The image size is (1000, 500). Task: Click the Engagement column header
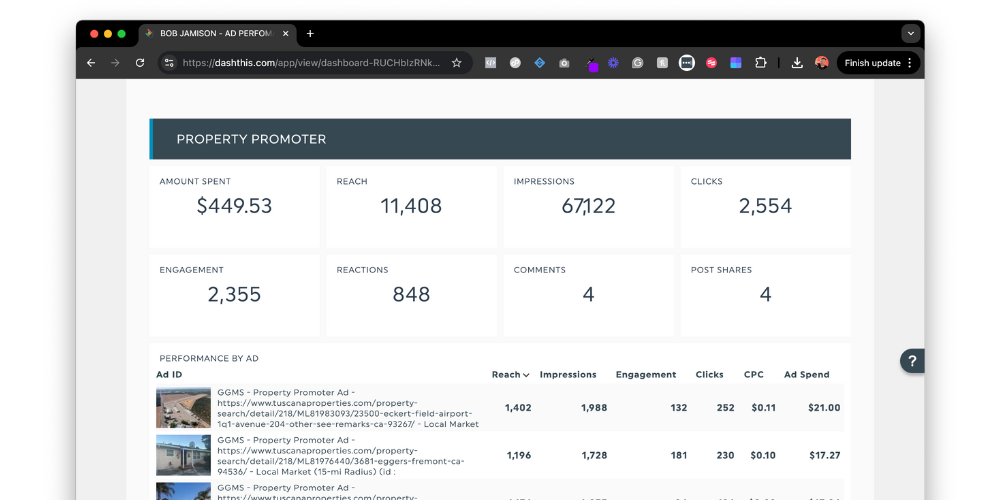pyautogui.click(x=646, y=374)
